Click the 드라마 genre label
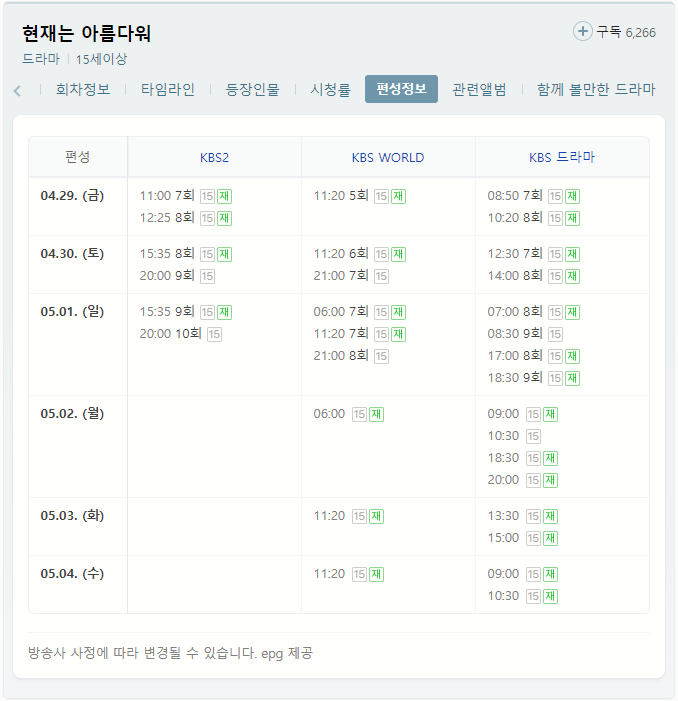Viewport: 678px width, 701px height. (41, 59)
